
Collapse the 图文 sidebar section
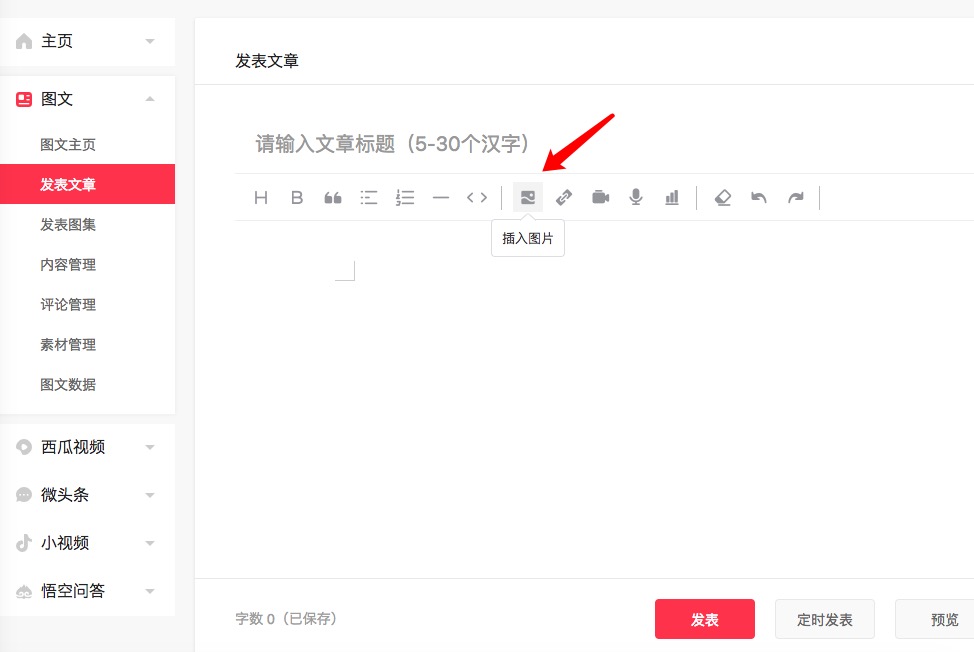[150, 99]
